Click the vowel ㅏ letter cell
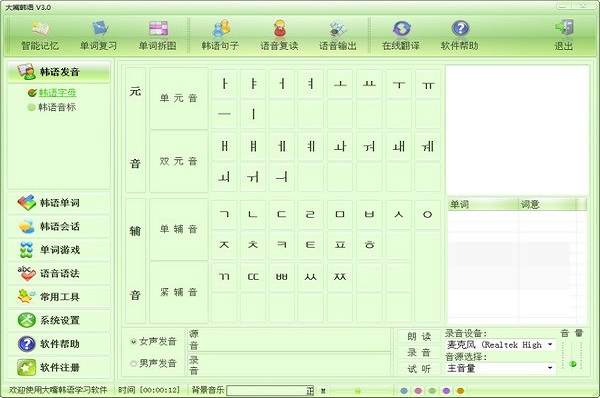This screenshot has height=398, width=600. click(224, 83)
